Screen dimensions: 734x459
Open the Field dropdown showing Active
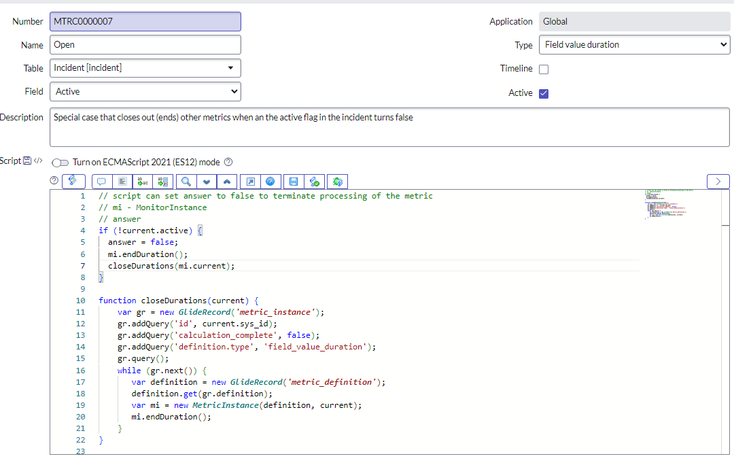[x=145, y=92]
